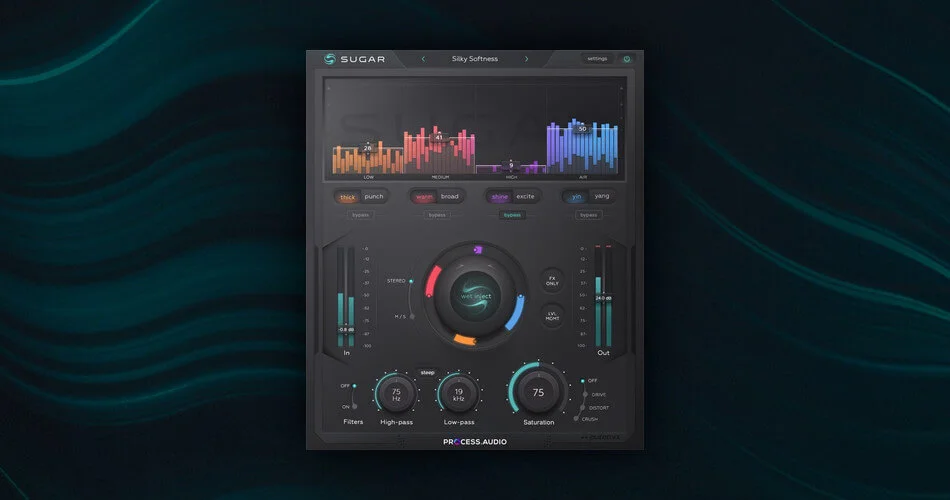Select the yin mode for Air band
Screen dimensions: 950x500
576,197
